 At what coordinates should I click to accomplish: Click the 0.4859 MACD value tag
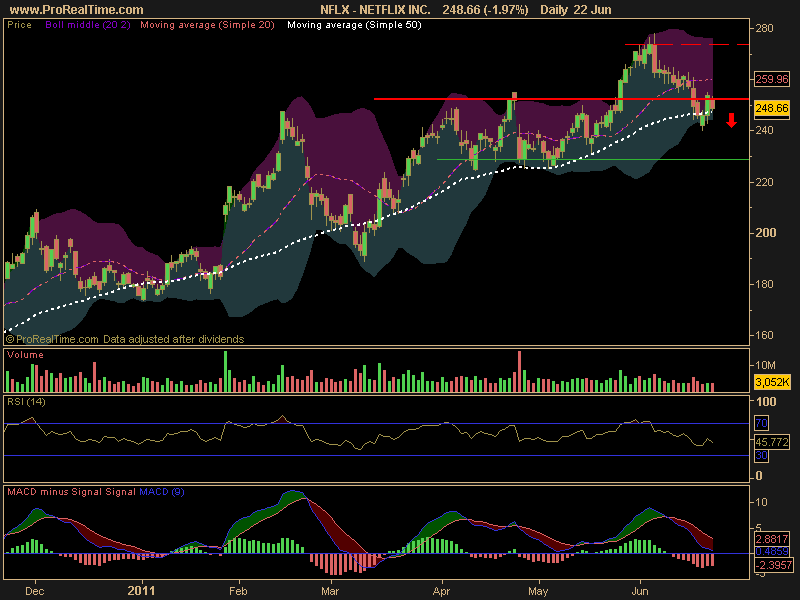pos(772,552)
